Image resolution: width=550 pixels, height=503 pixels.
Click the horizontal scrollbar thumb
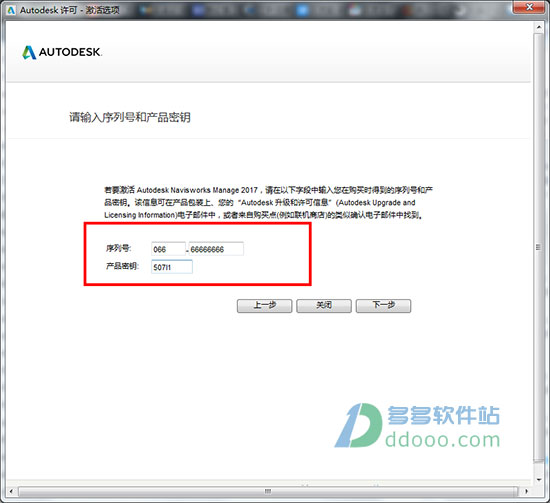(x=268, y=491)
